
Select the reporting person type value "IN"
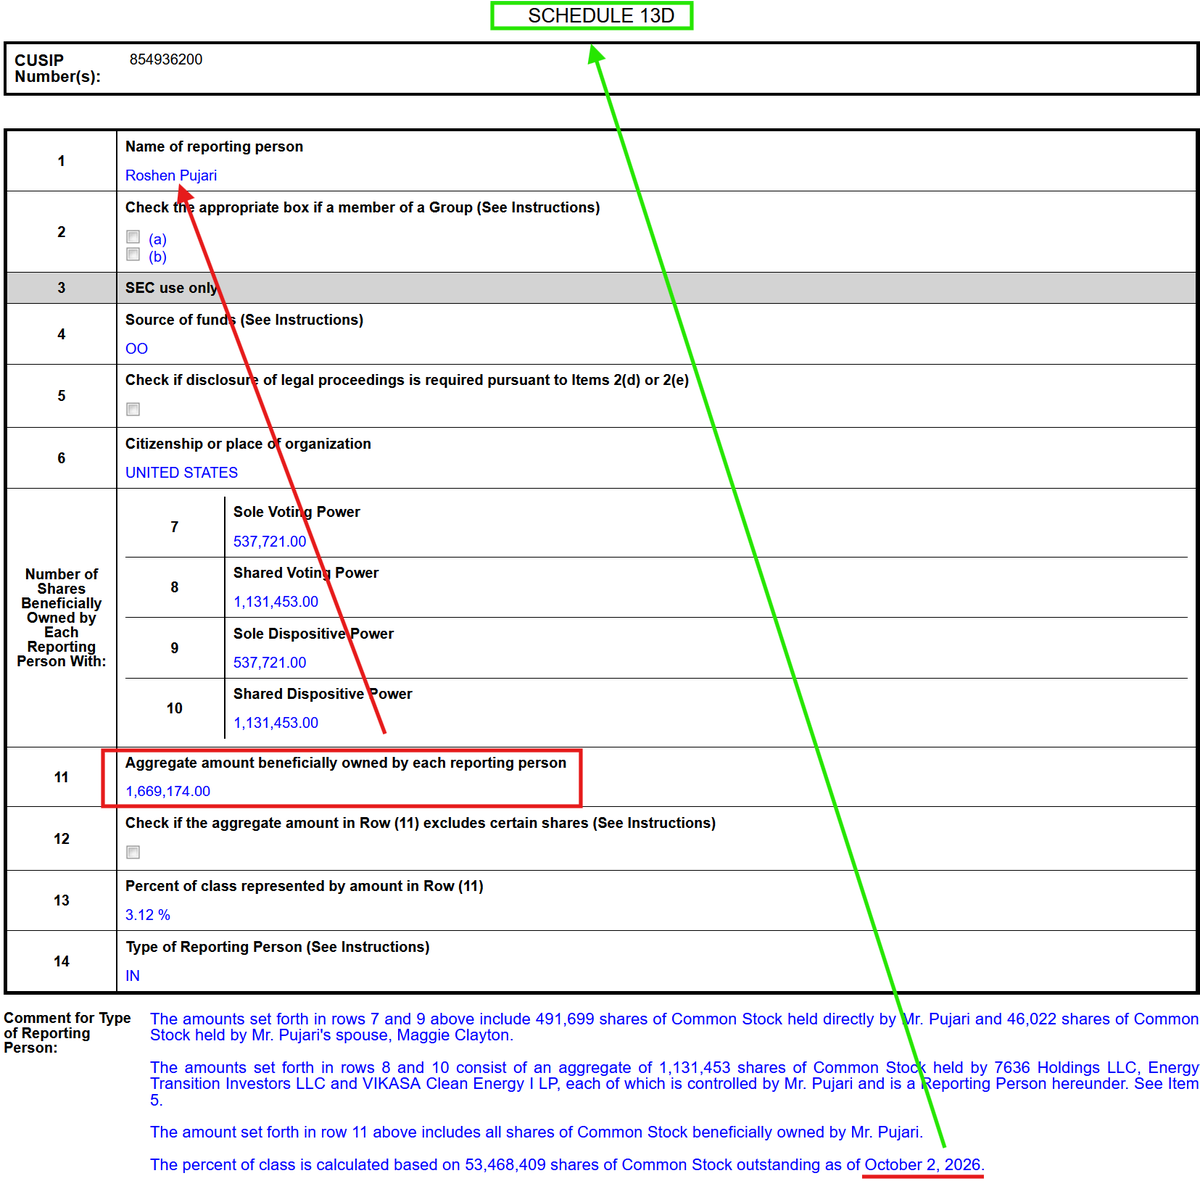(x=133, y=976)
